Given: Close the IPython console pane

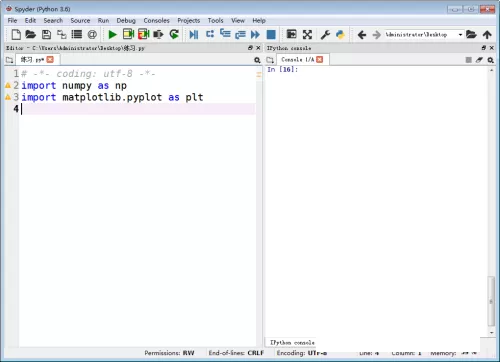Looking at the screenshot, I should tap(492, 48).
